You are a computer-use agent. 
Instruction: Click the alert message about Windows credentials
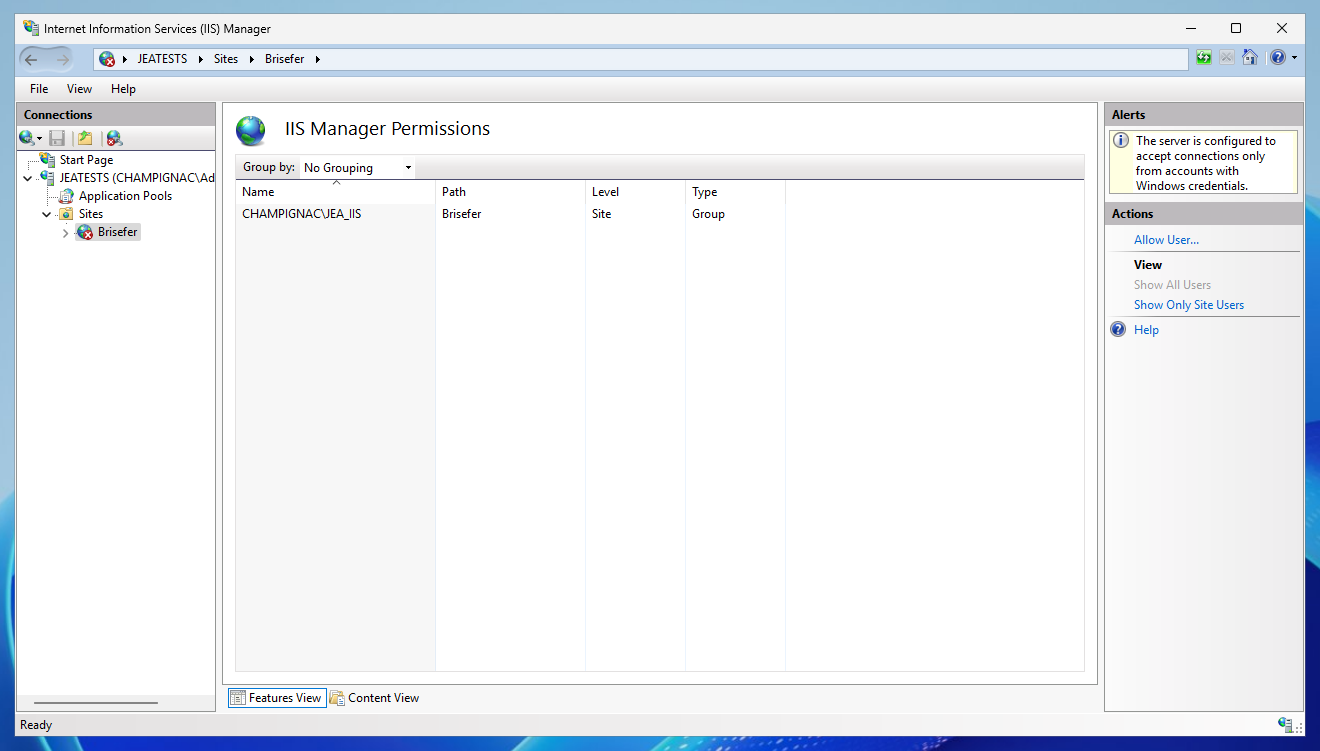[x=1205, y=163]
